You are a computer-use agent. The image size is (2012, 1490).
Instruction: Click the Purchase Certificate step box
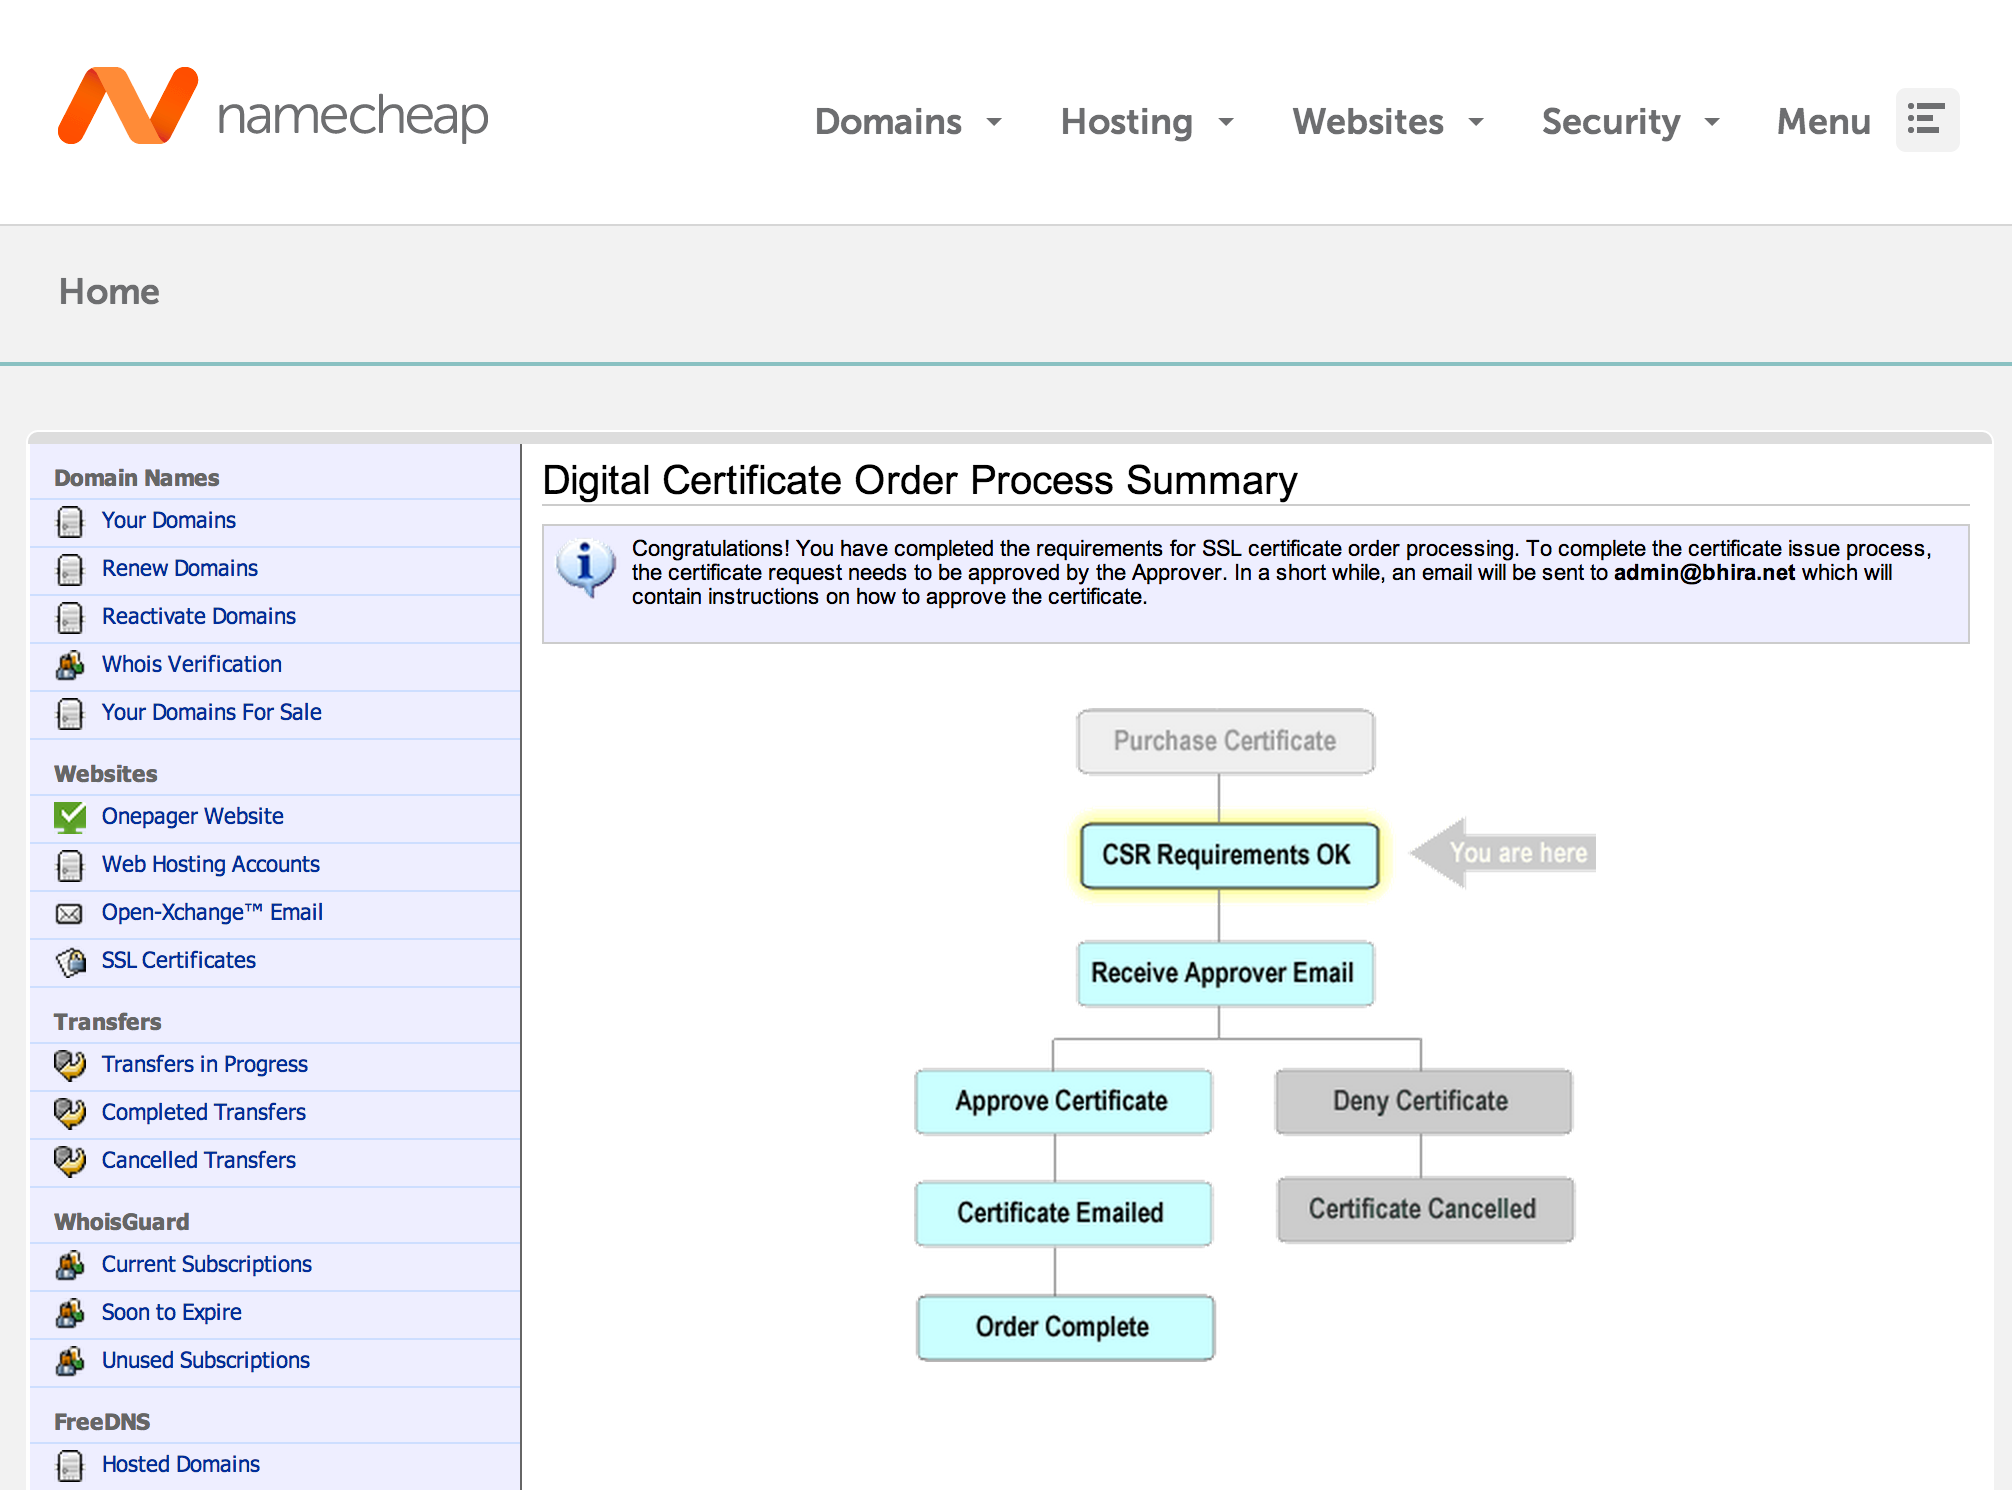[x=1225, y=741]
